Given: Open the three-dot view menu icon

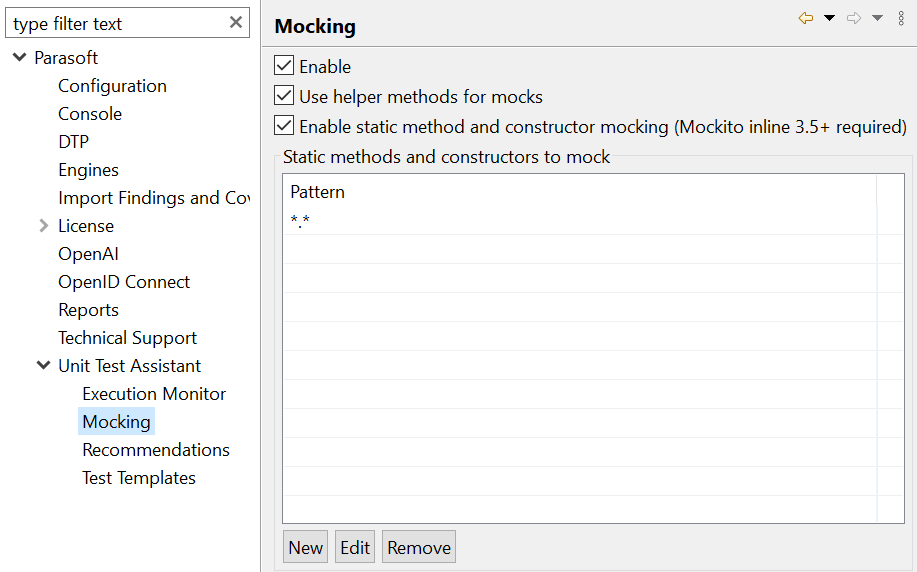Looking at the screenshot, I should pos(901,18).
